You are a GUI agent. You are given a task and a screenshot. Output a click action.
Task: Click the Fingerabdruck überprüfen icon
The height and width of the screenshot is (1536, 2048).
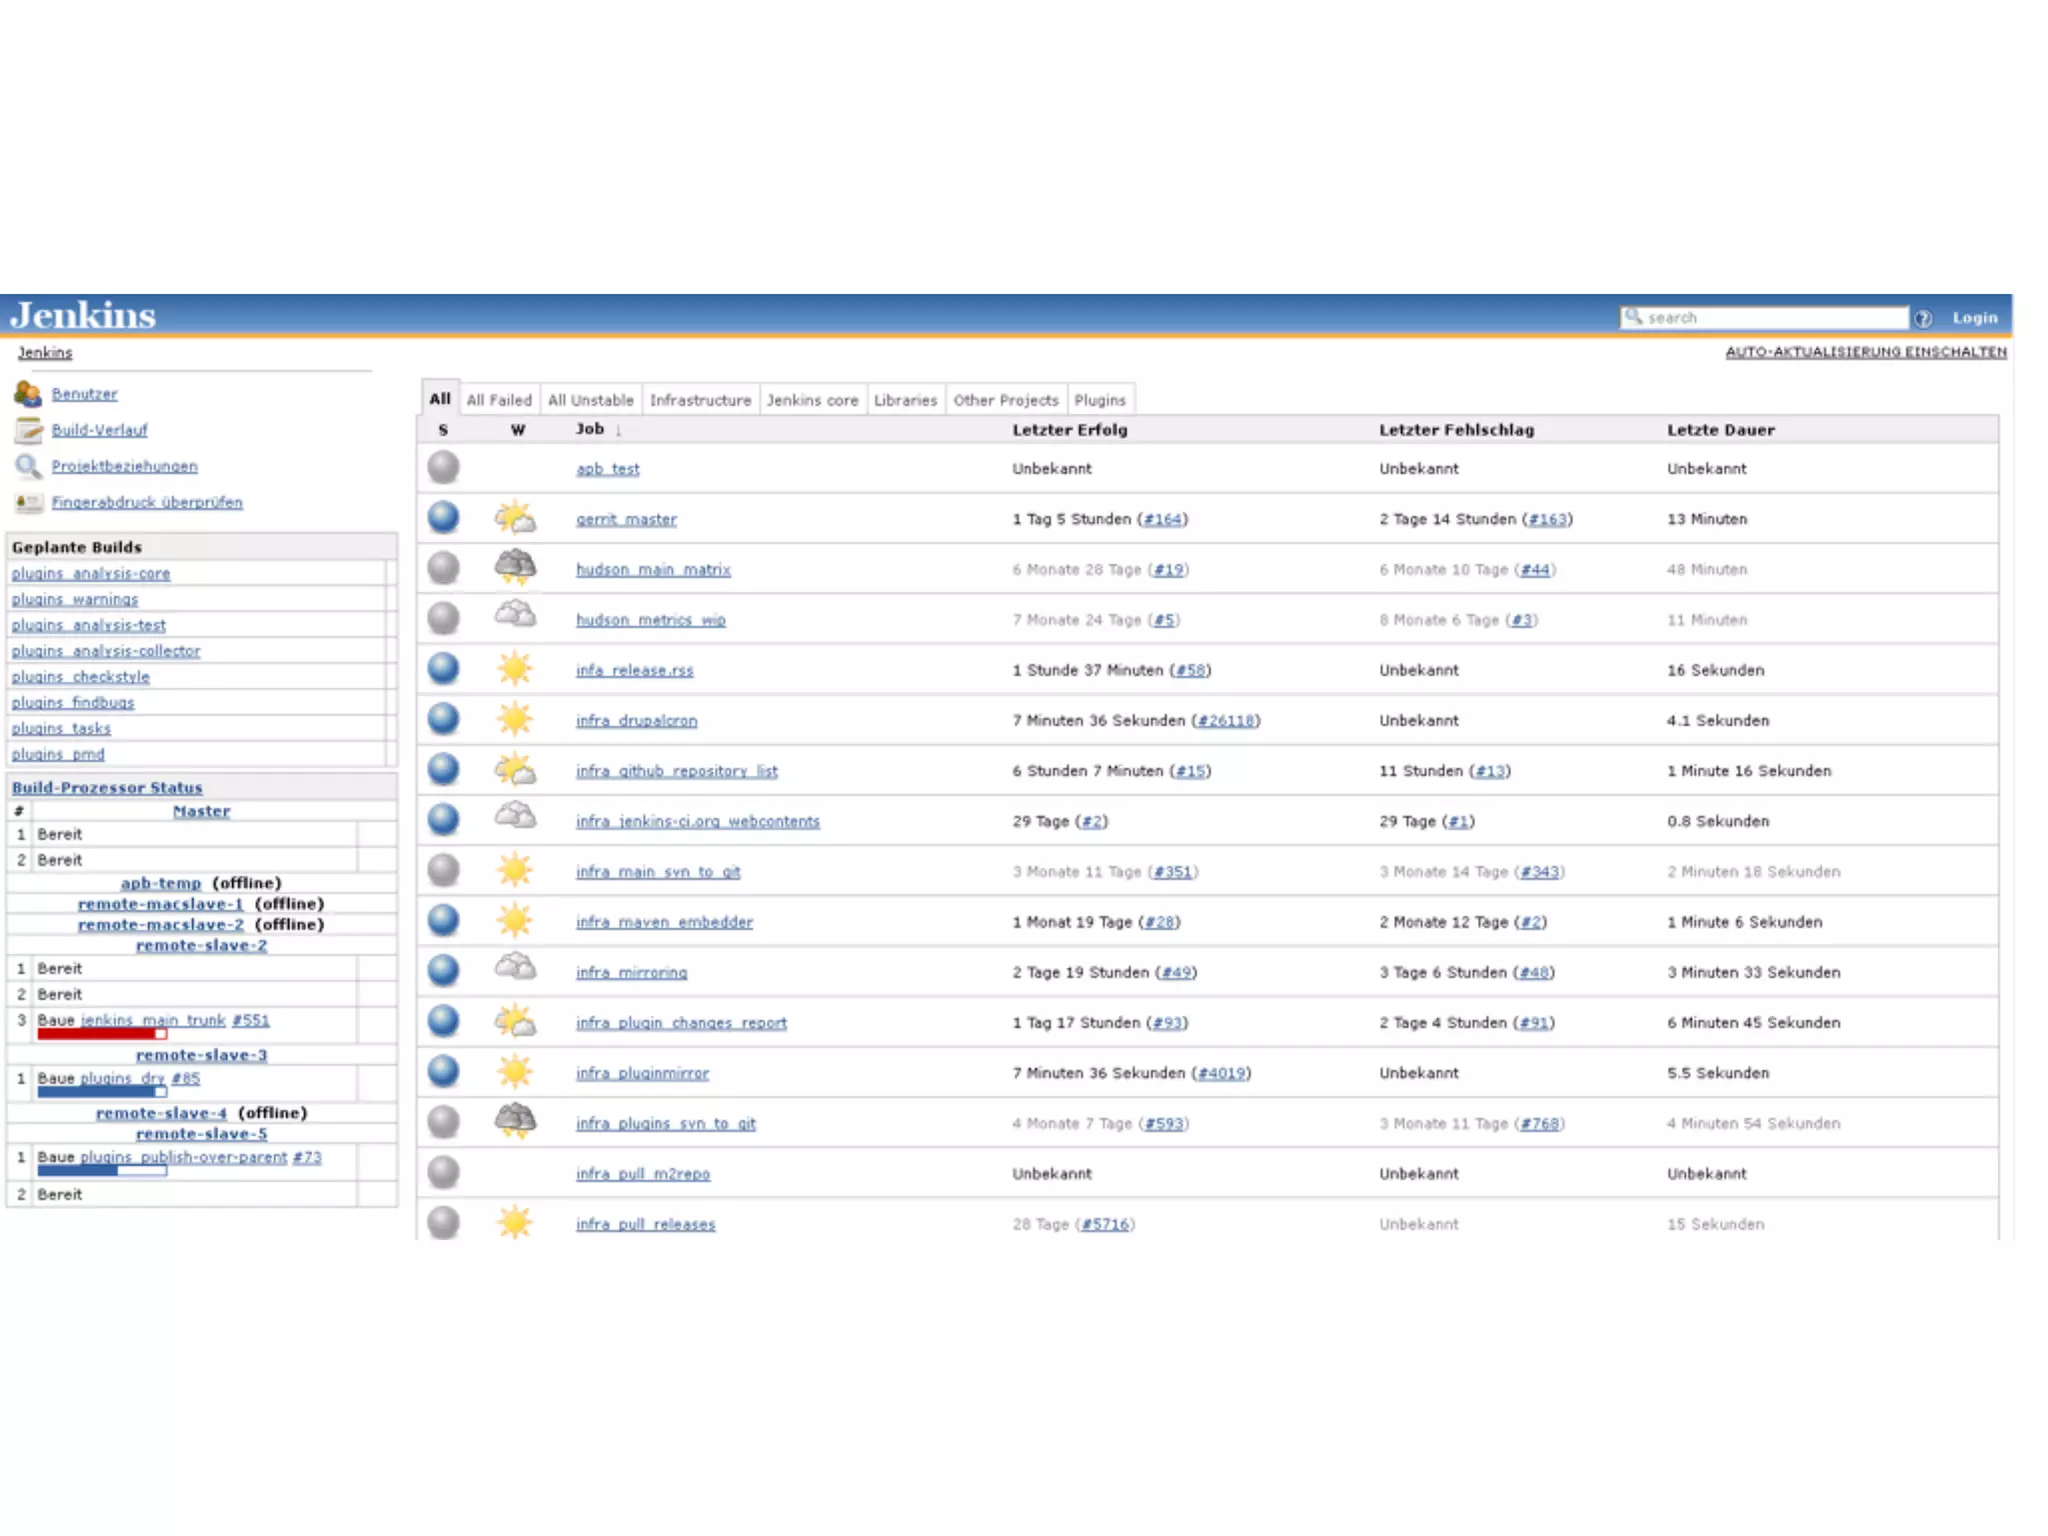click(28, 502)
